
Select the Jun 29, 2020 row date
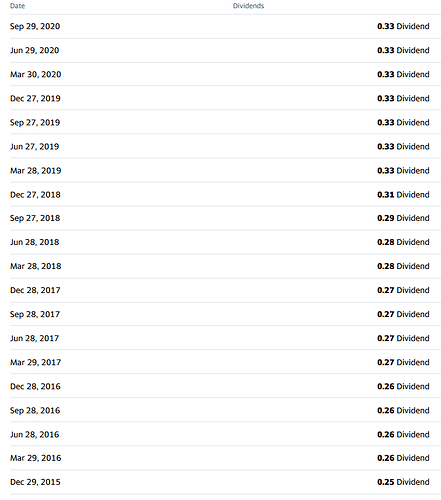35,50
